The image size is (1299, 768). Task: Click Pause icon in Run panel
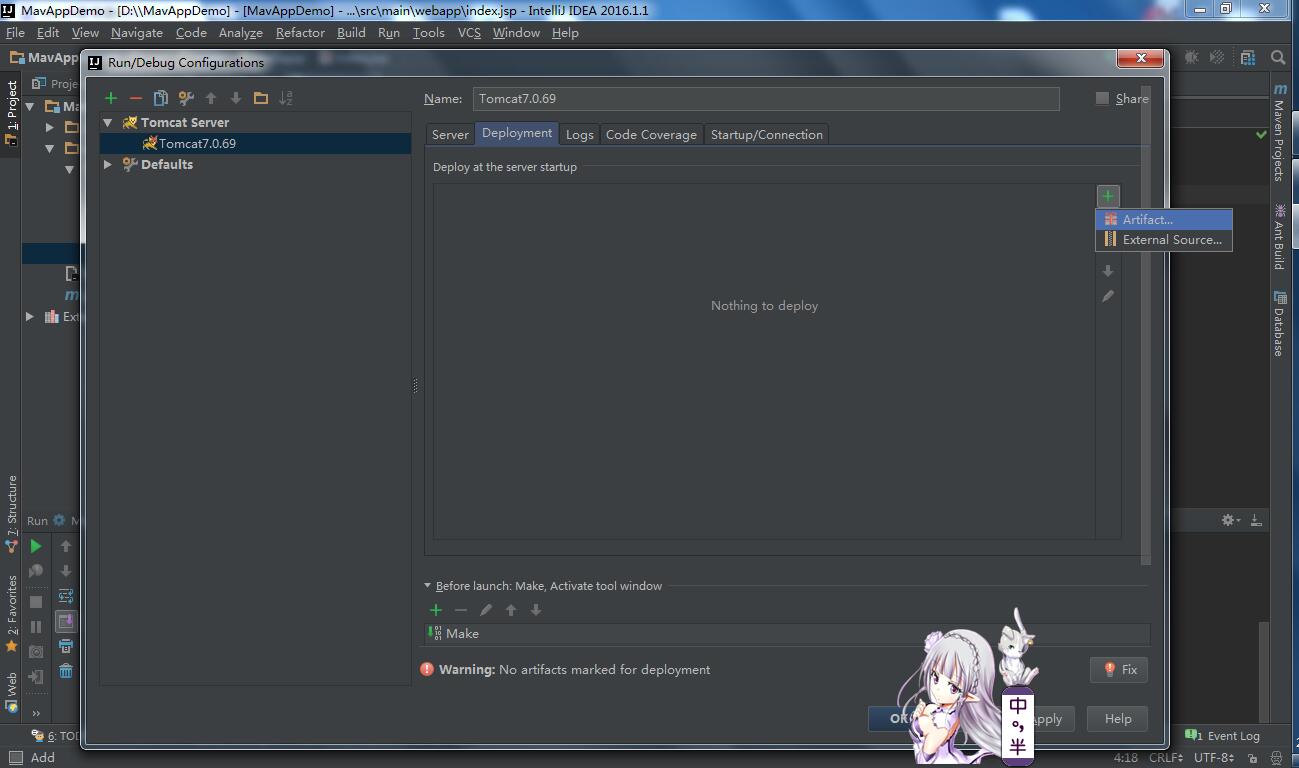(x=36, y=627)
